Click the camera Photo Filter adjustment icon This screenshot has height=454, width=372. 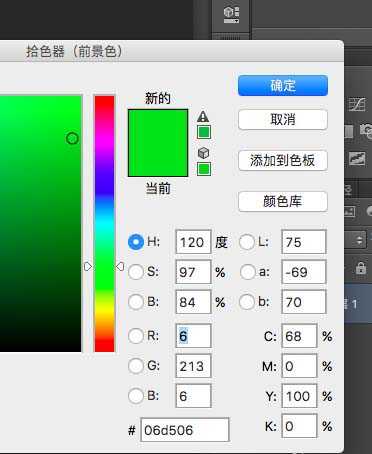coord(366,130)
